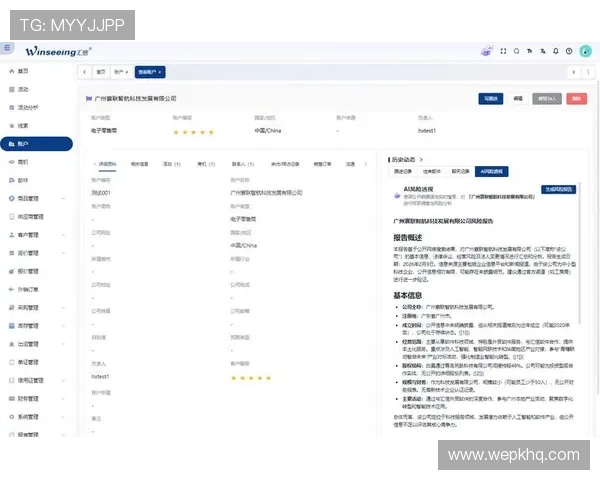
Task: Click the blue generate risk report button
Action: click(x=558, y=189)
